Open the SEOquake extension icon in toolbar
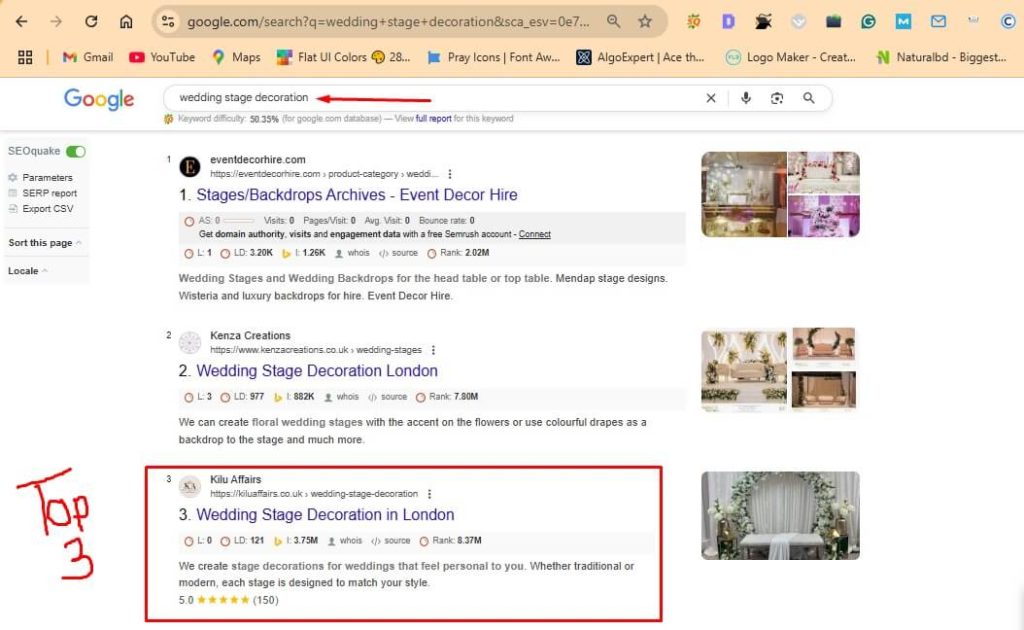Image resolution: width=1024 pixels, height=630 pixels. pos(694,22)
